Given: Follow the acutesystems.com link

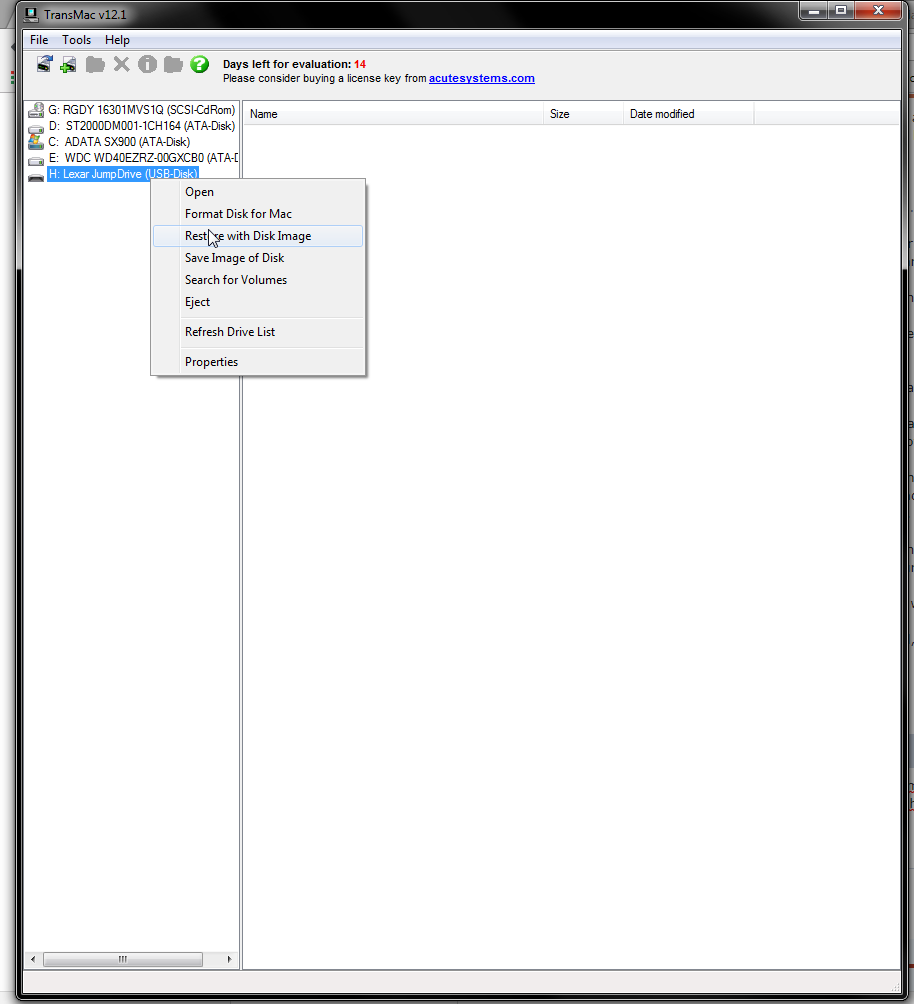Looking at the screenshot, I should coord(482,78).
